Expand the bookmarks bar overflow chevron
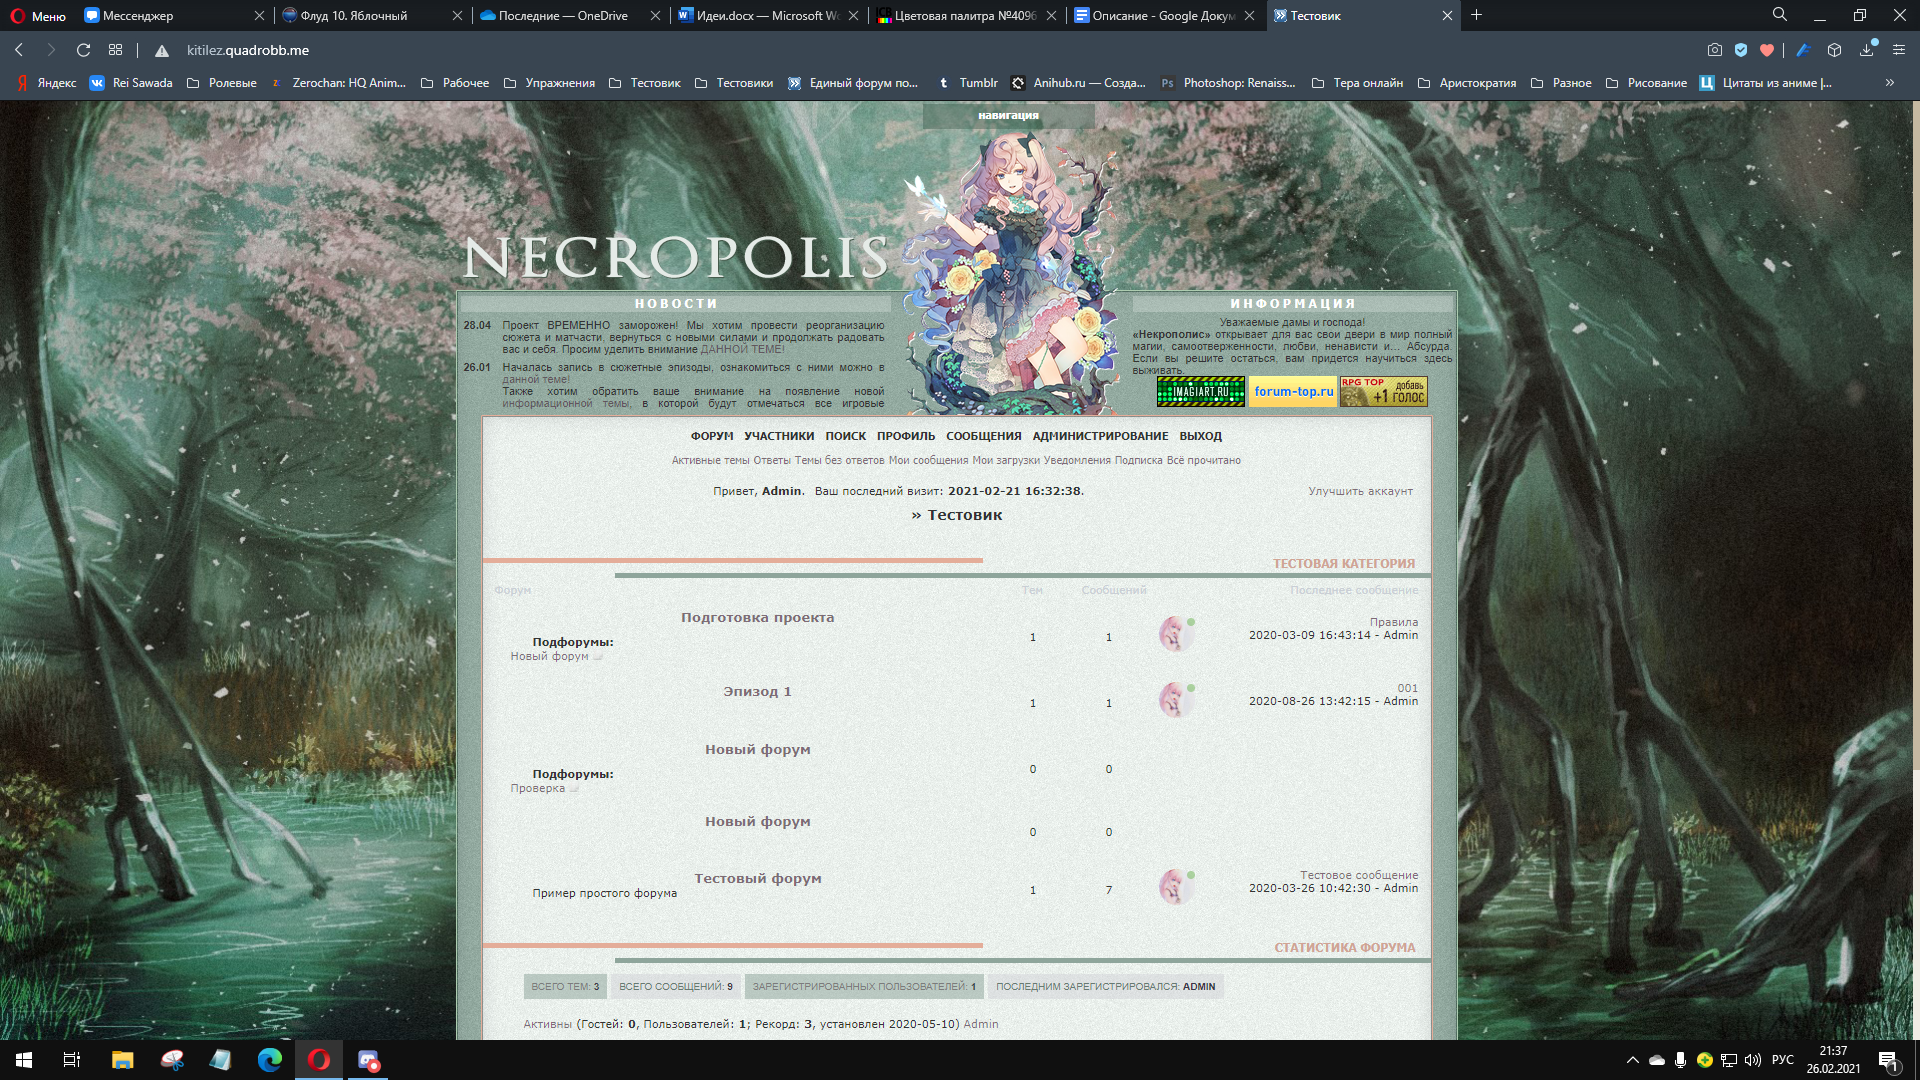This screenshot has width=1920, height=1080. tap(1889, 83)
